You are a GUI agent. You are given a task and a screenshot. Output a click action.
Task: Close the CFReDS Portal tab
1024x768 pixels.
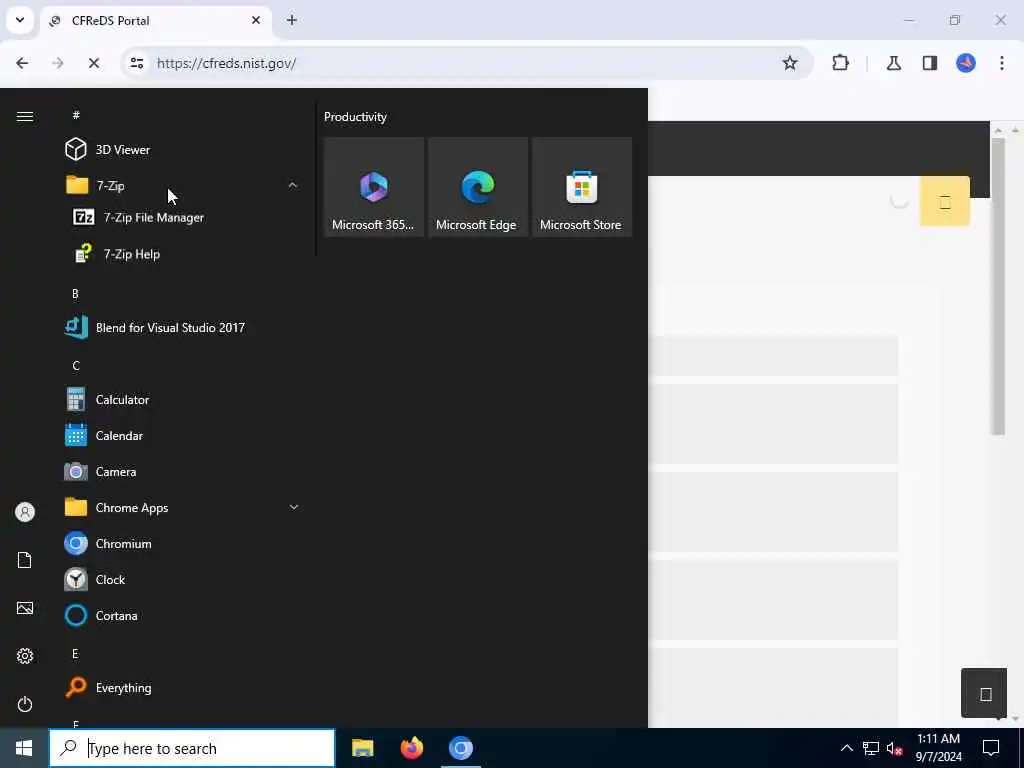pyautogui.click(x=256, y=20)
